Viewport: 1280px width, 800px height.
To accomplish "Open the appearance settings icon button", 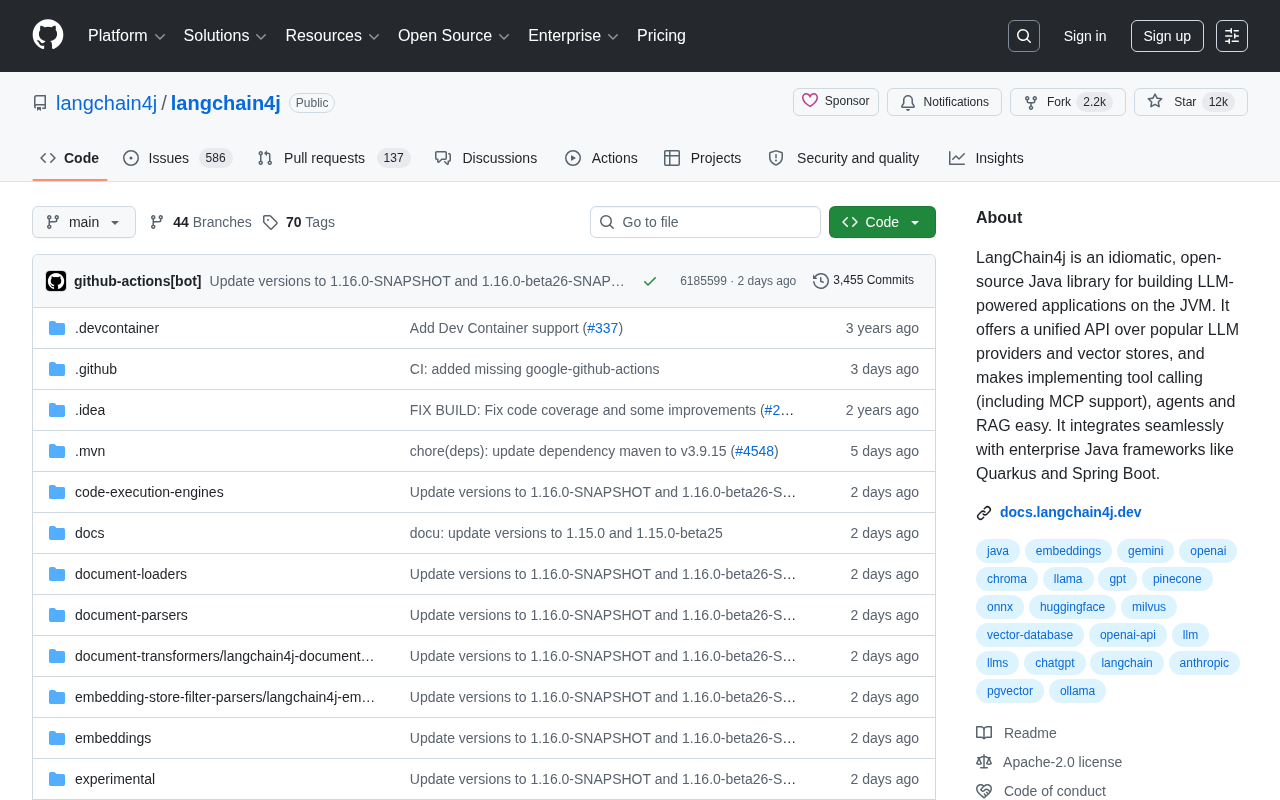I will coord(1232,36).
